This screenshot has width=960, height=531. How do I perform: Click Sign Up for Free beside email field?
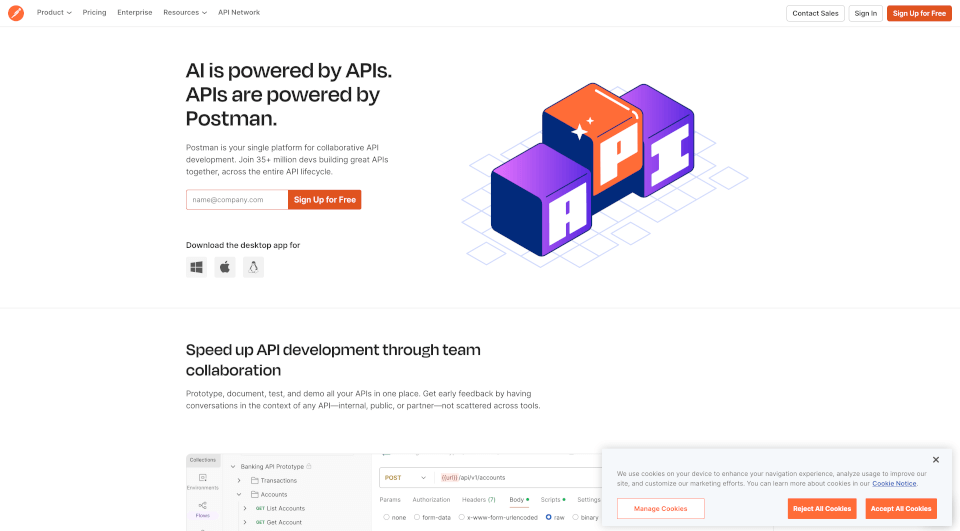[324, 200]
